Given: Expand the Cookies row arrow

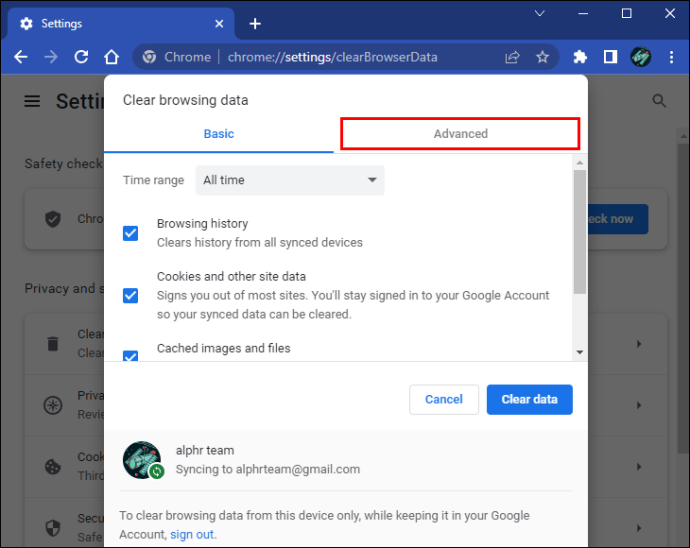Looking at the screenshot, I should (x=639, y=466).
